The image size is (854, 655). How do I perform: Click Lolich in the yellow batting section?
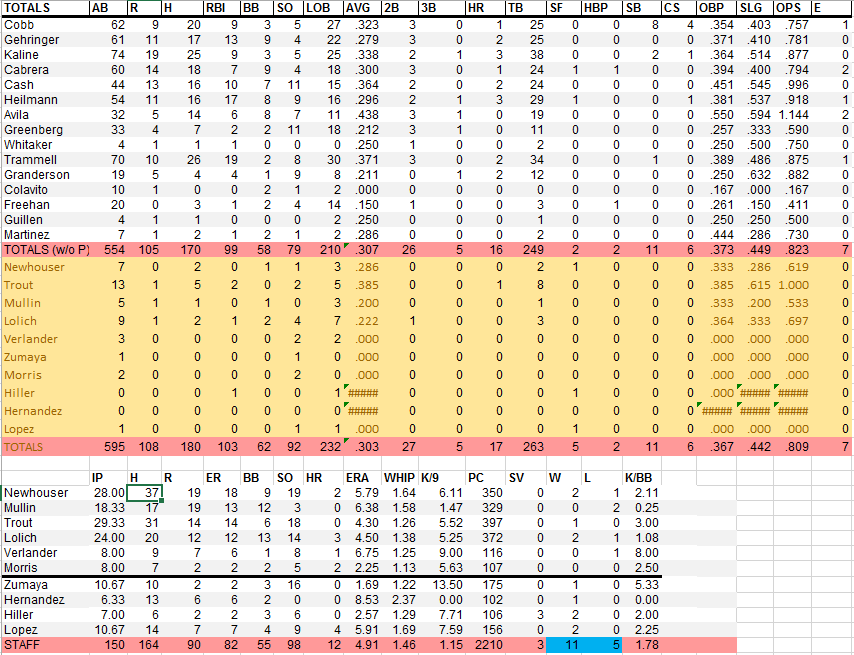point(20,321)
